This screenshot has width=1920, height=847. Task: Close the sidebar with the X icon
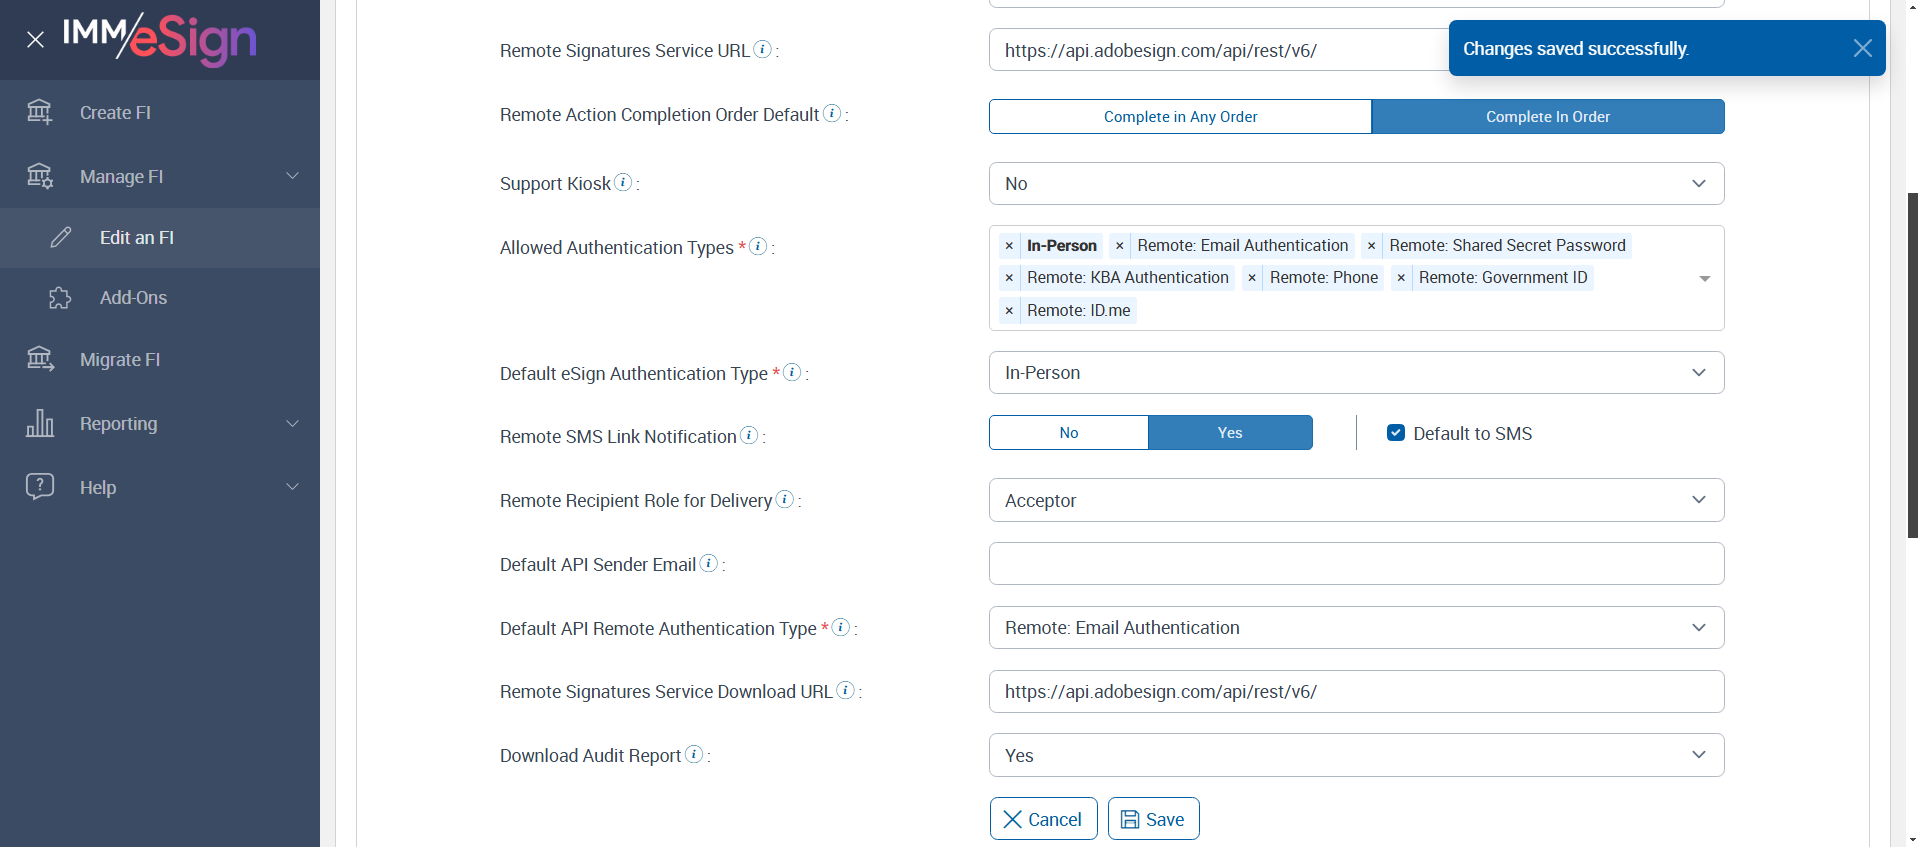(35, 40)
